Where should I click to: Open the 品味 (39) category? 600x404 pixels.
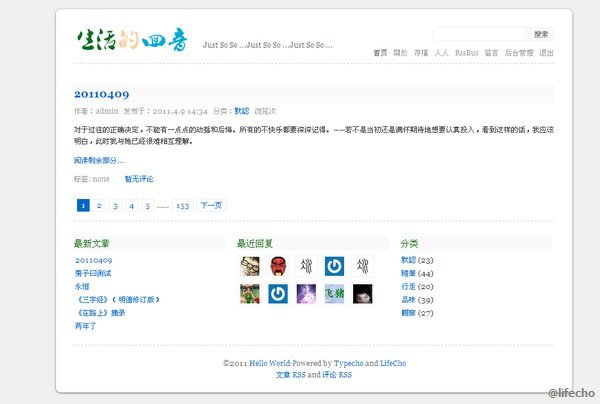[408, 300]
